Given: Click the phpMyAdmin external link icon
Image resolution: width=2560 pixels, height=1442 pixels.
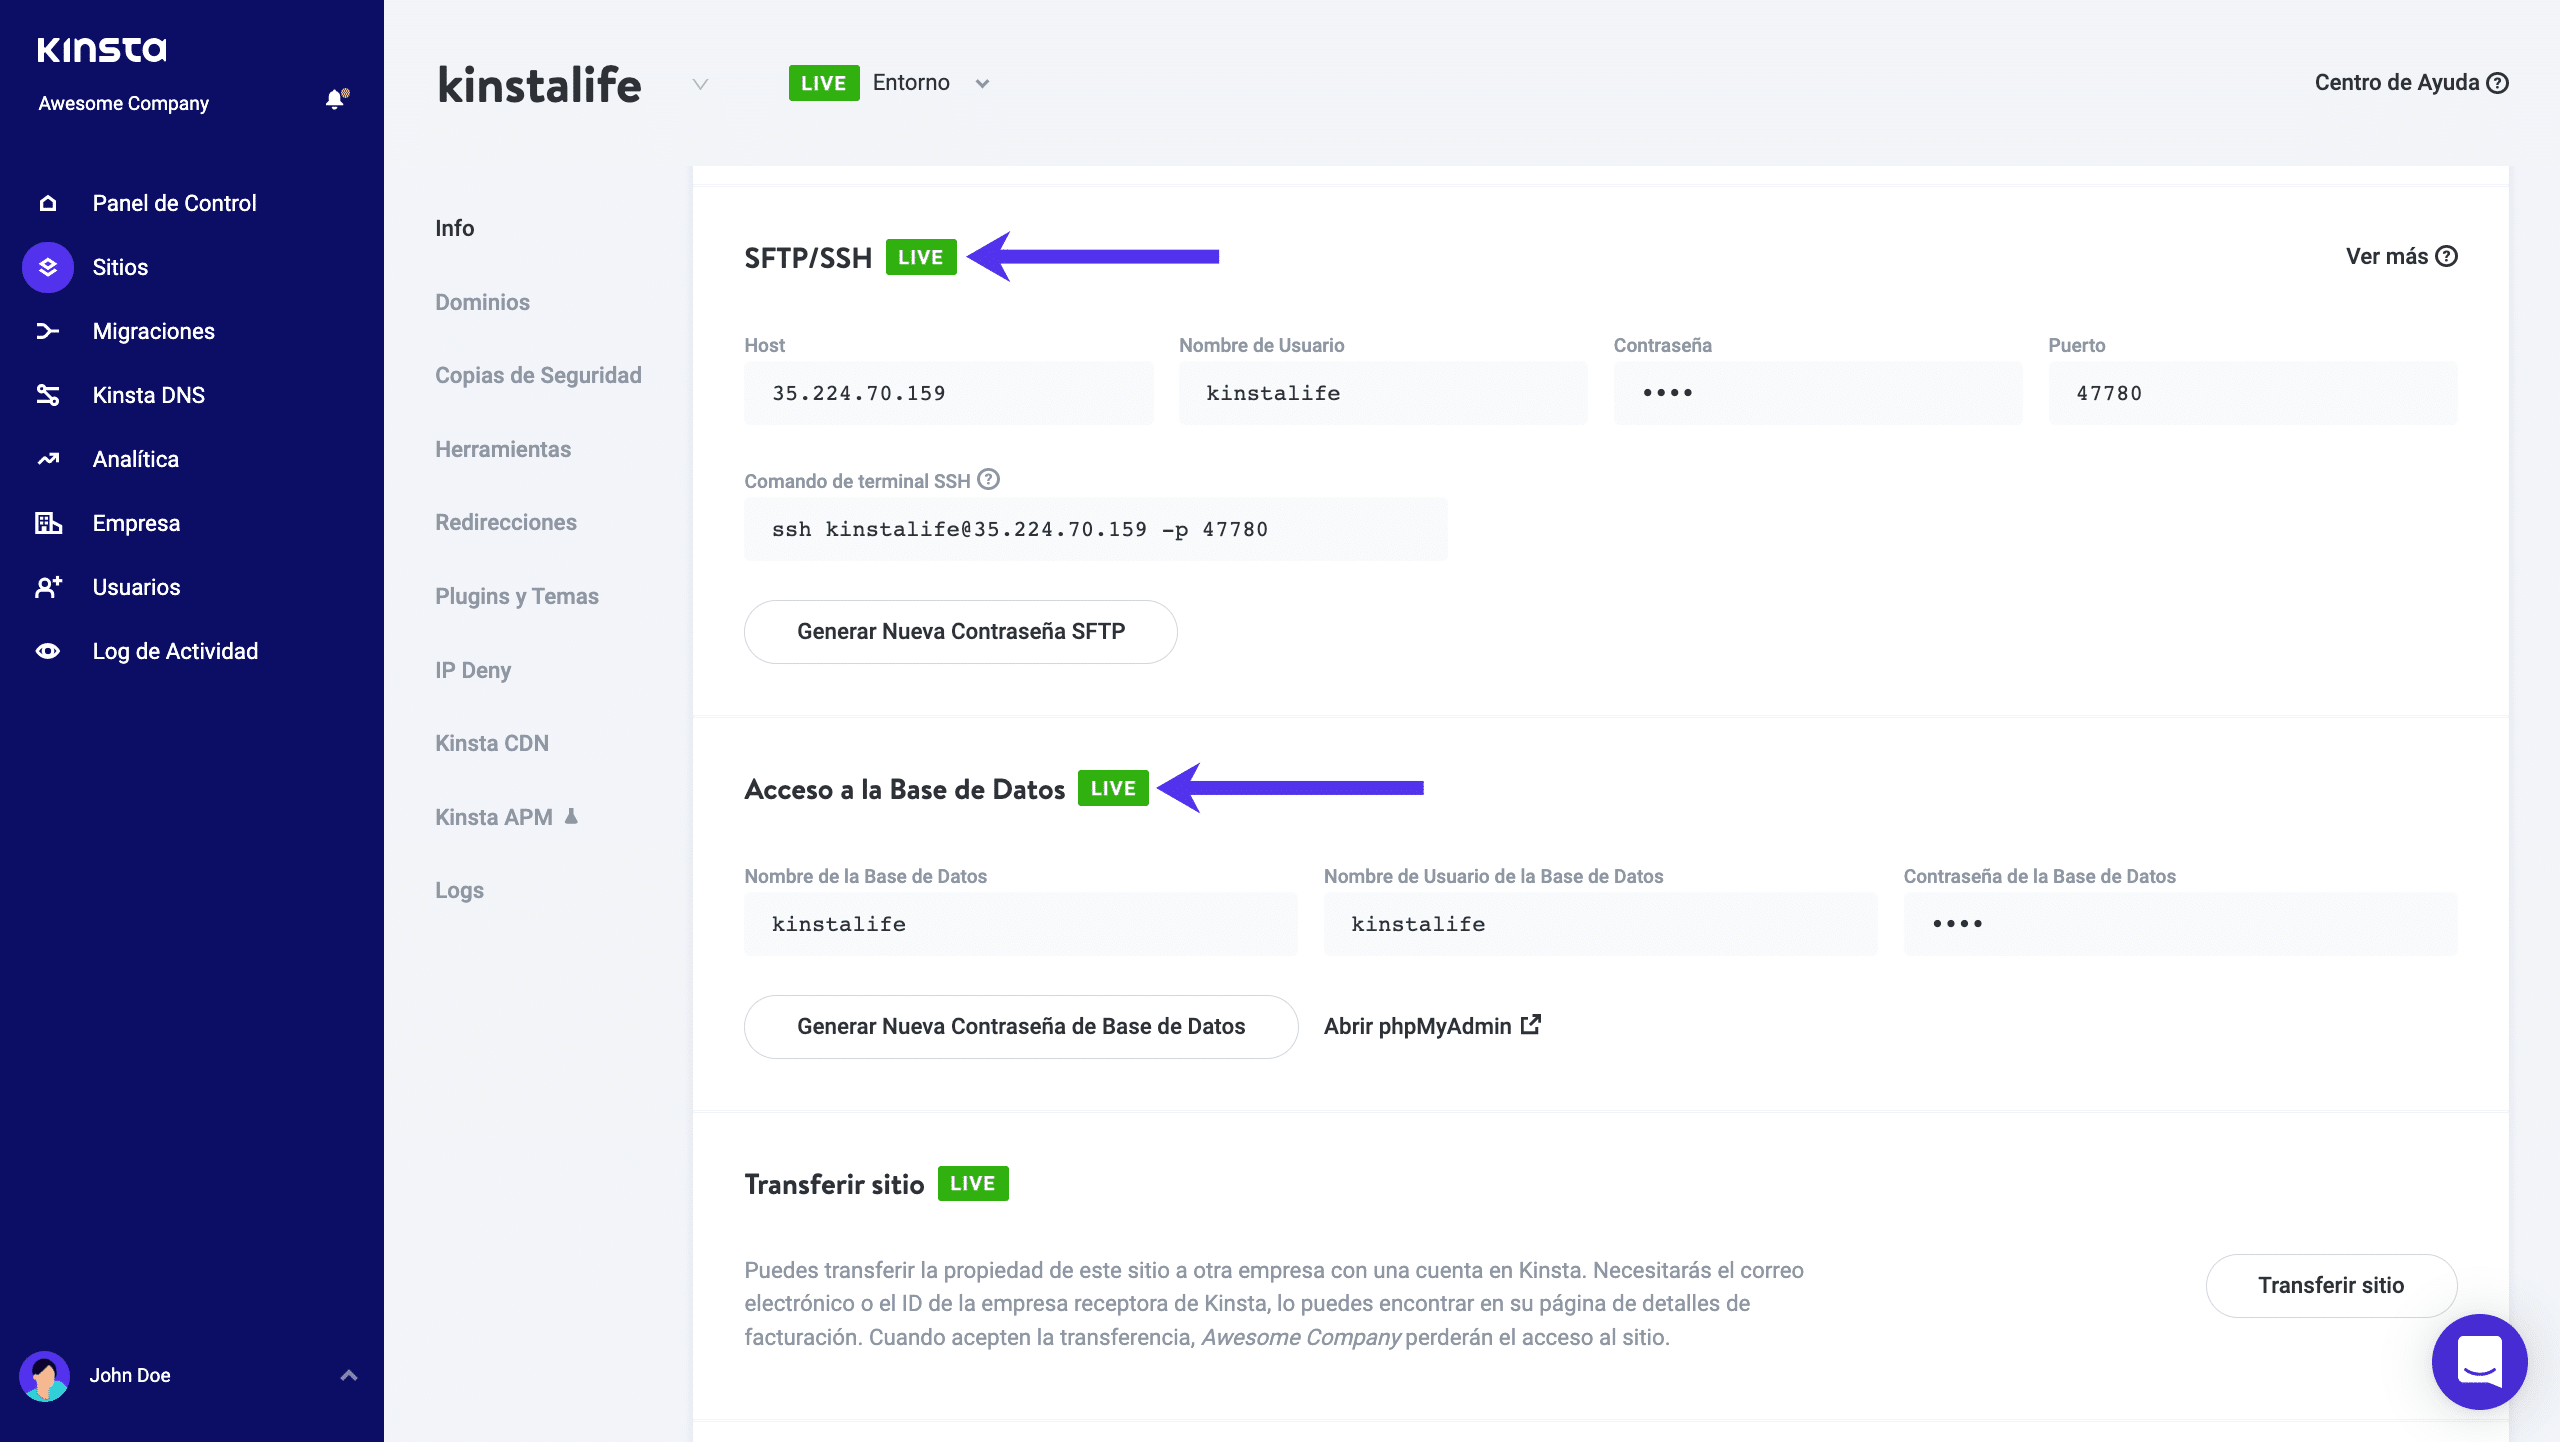Looking at the screenshot, I should pyautogui.click(x=1530, y=1025).
